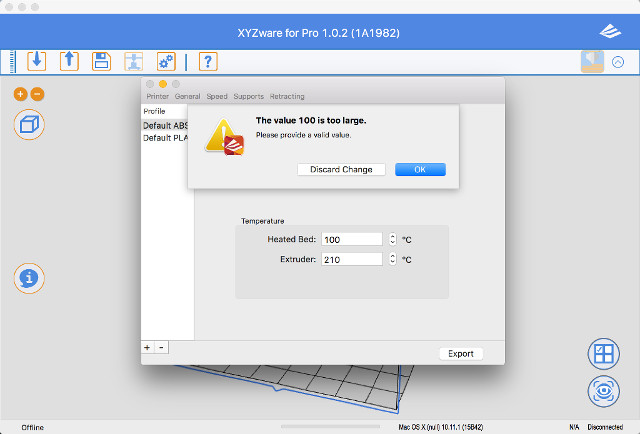The width and height of the screenshot is (640, 434).
Task: Switch to the Supports tab
Action: click(x=249, y=96)
